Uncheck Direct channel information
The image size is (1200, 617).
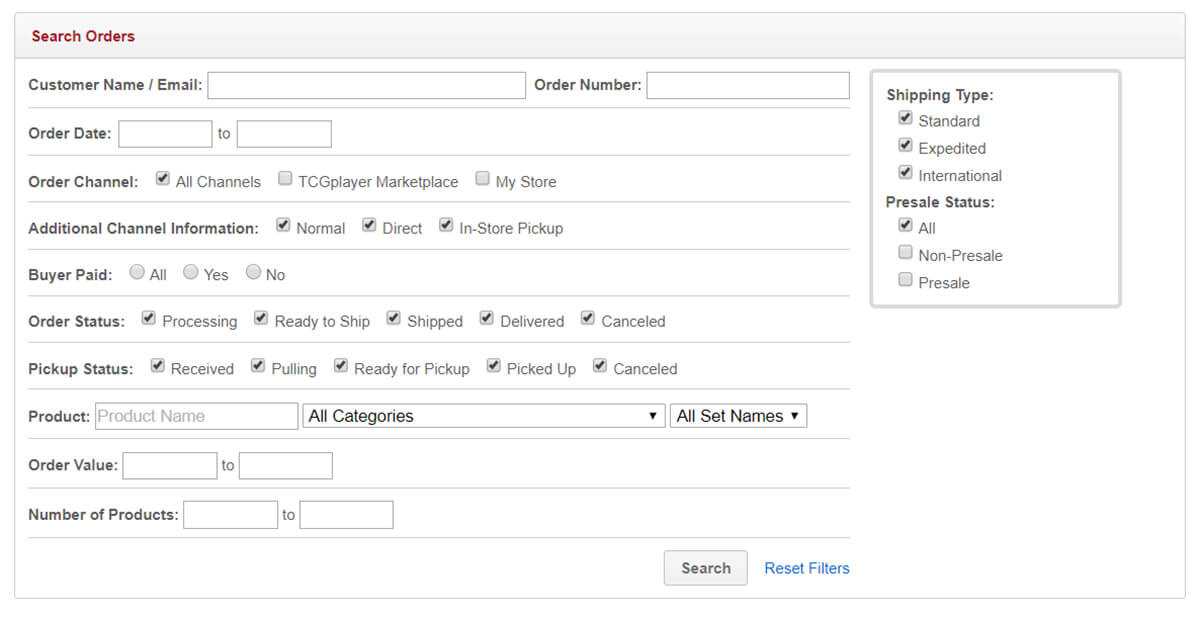pos(369,226)
